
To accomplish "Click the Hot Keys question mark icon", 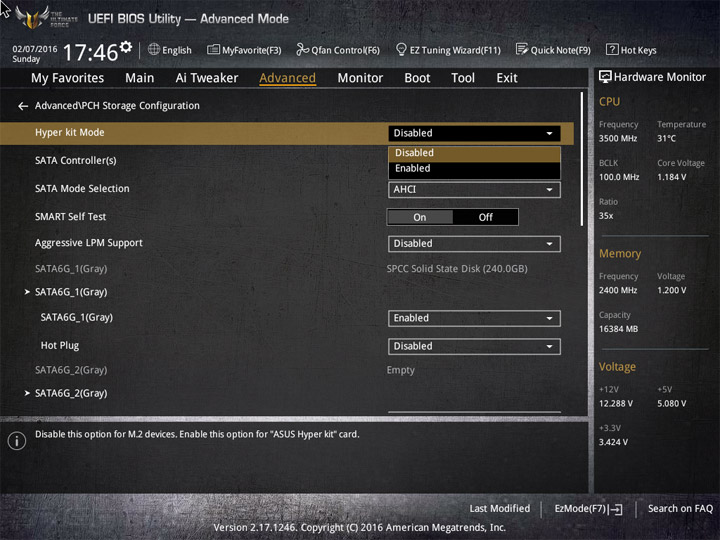I will point(612,49).
